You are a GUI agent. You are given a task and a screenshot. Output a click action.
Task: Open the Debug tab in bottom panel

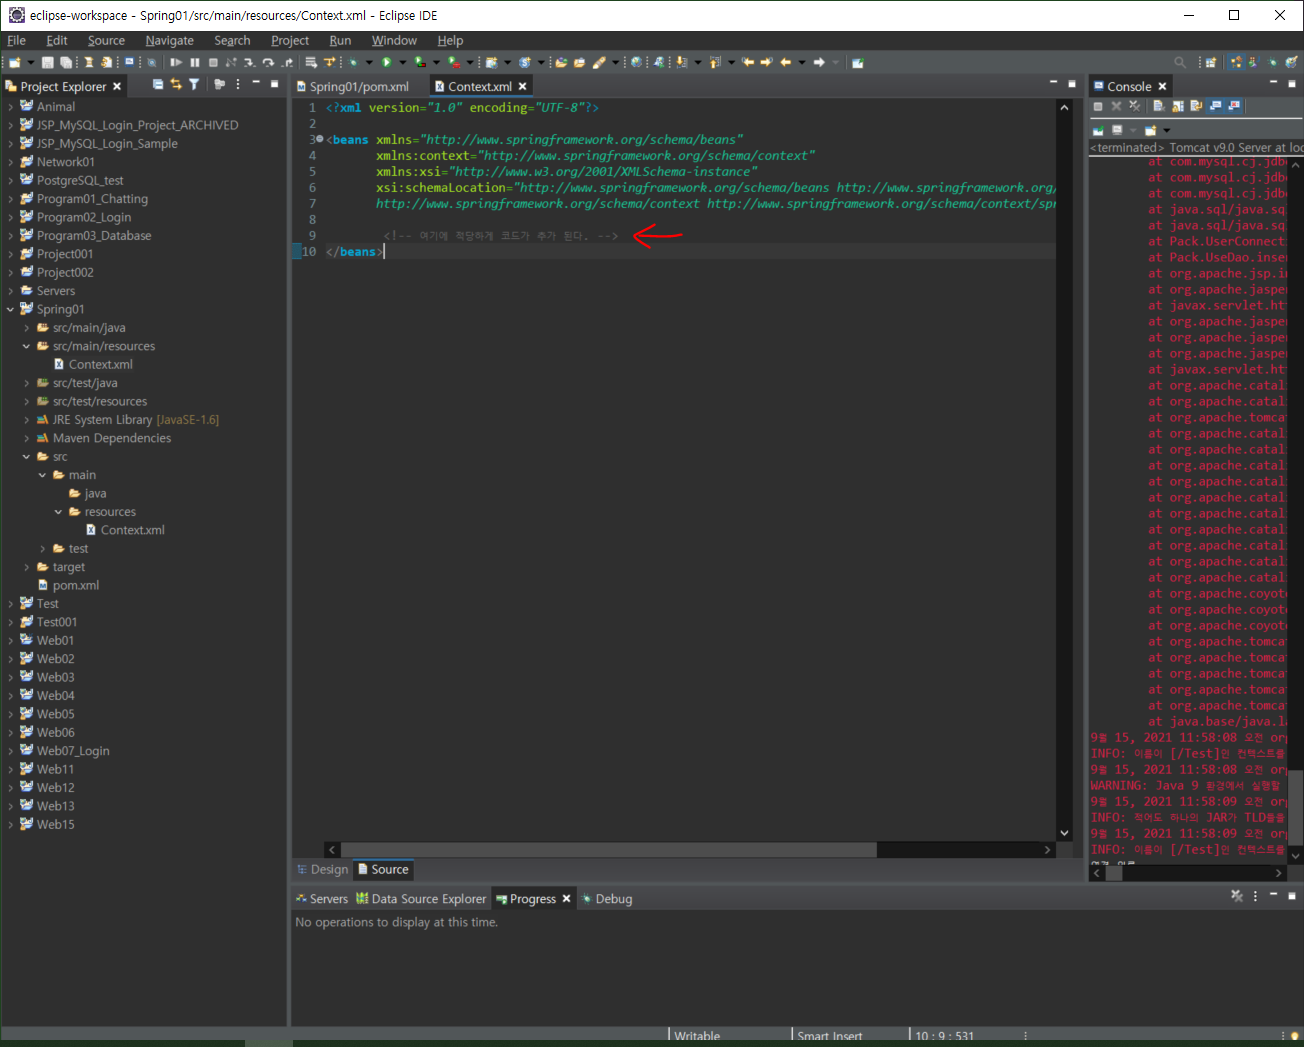coord(606,899)
